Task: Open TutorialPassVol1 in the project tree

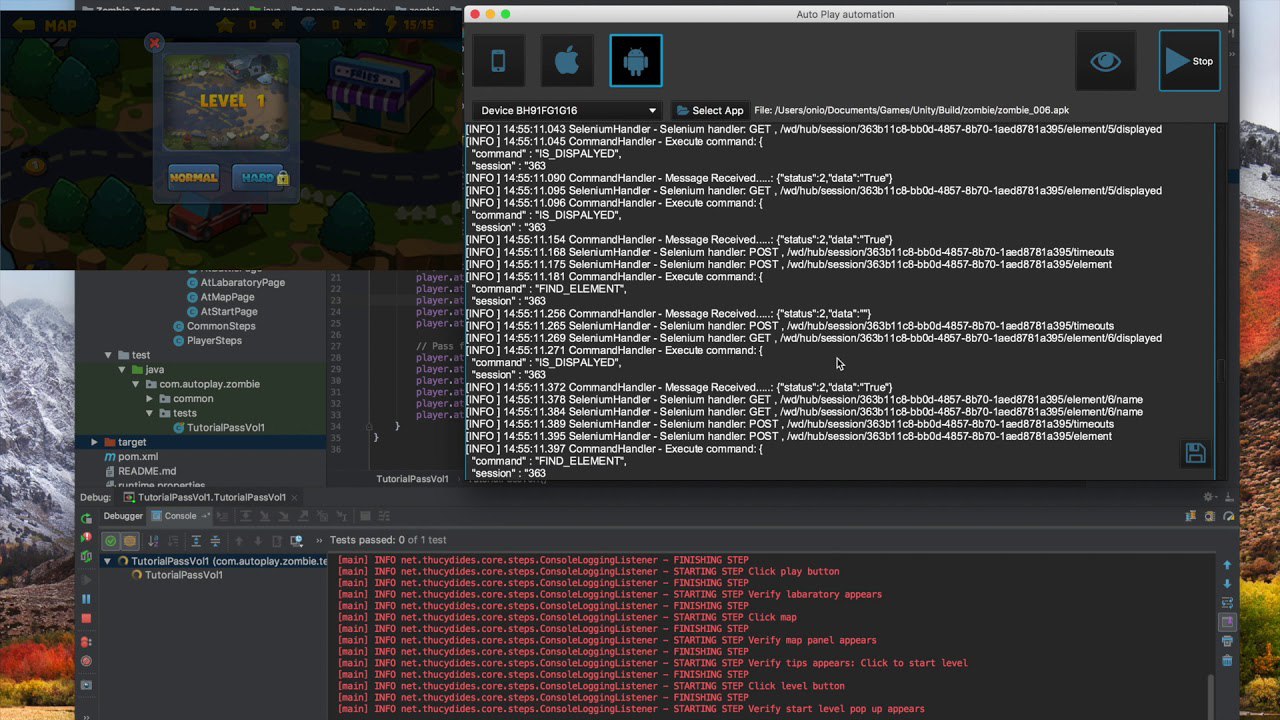Action: (x=218, y=427)
